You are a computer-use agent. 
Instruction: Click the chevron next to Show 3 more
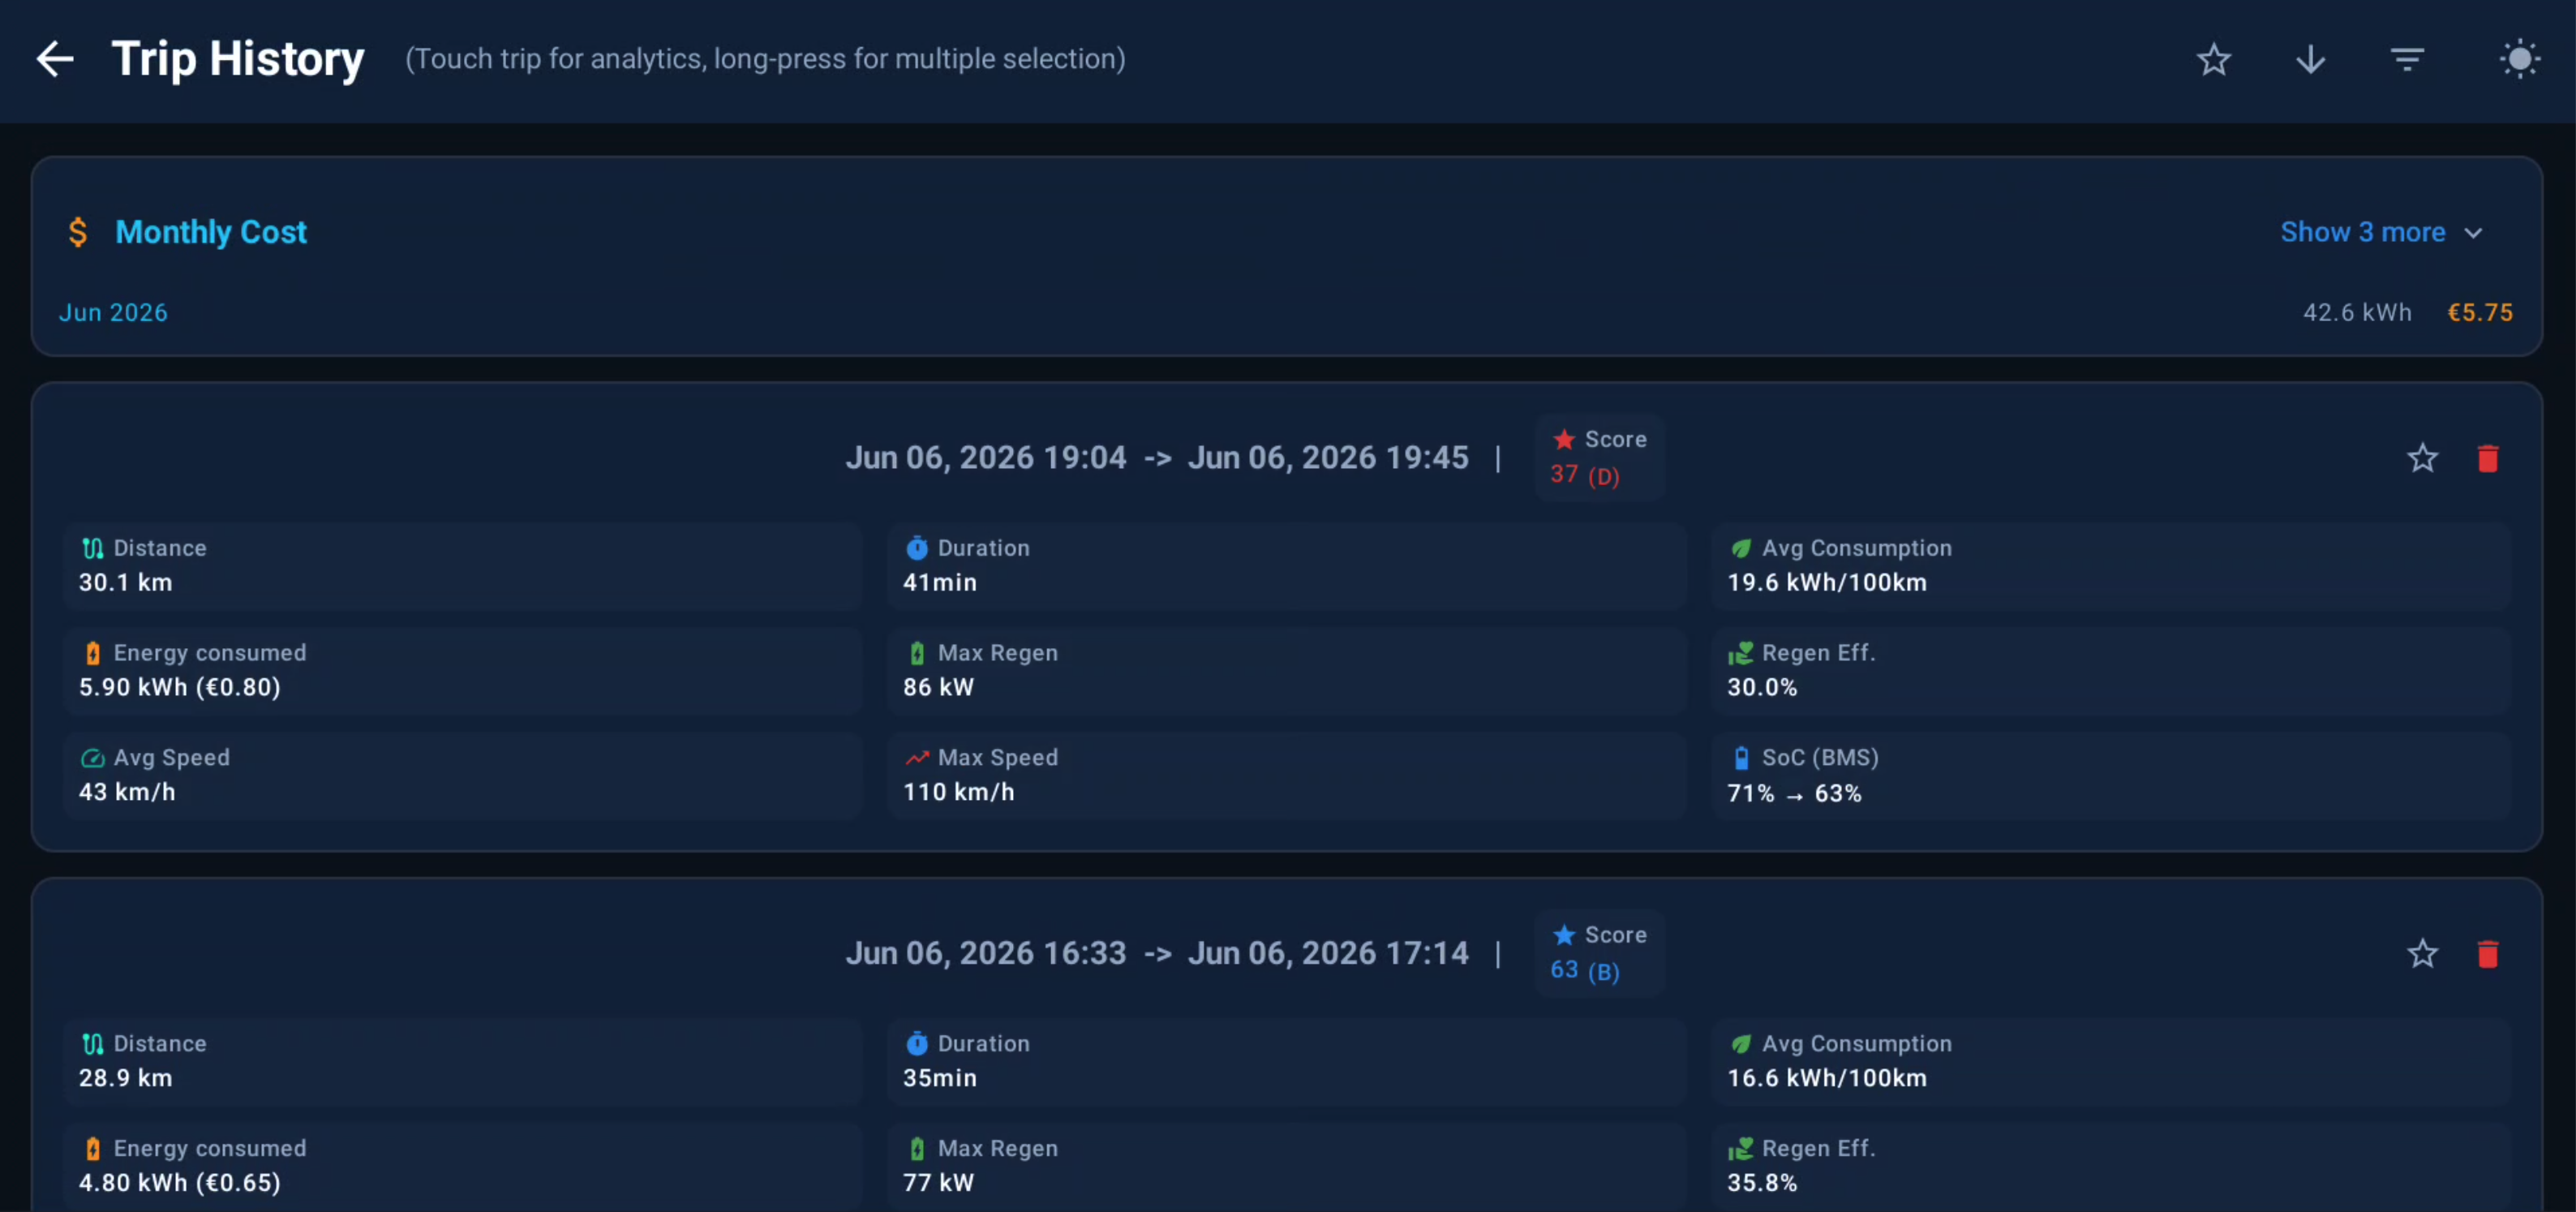click(2473, 233)
